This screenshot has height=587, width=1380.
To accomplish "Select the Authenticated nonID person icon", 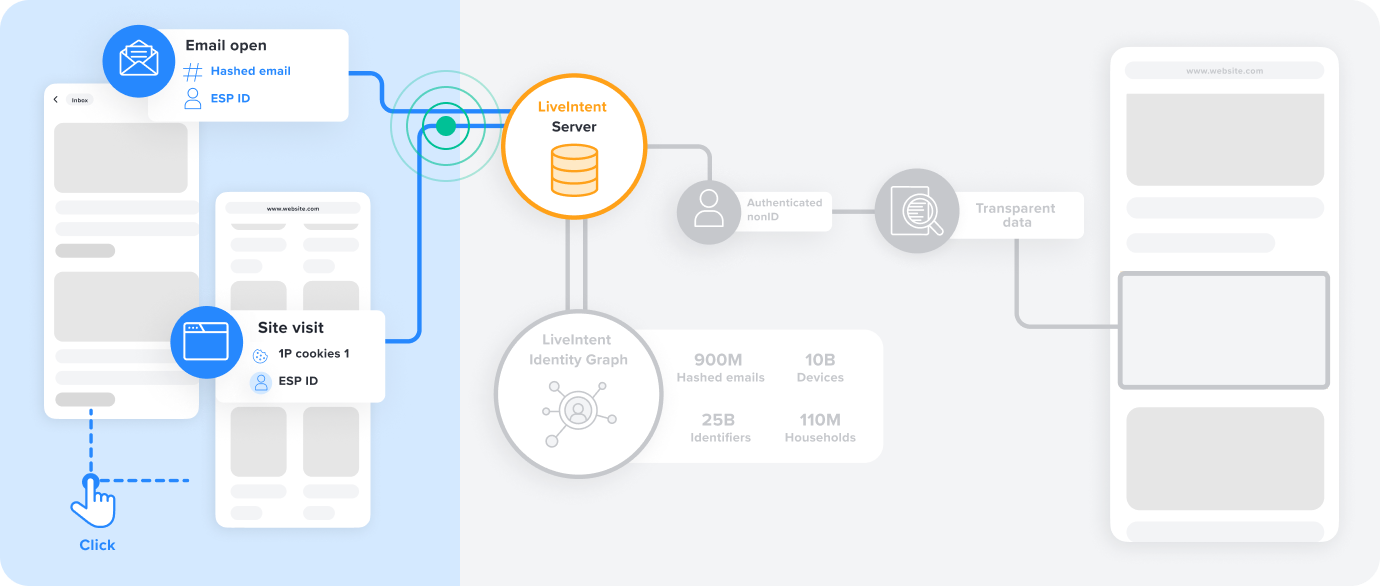I will [709, 211].
